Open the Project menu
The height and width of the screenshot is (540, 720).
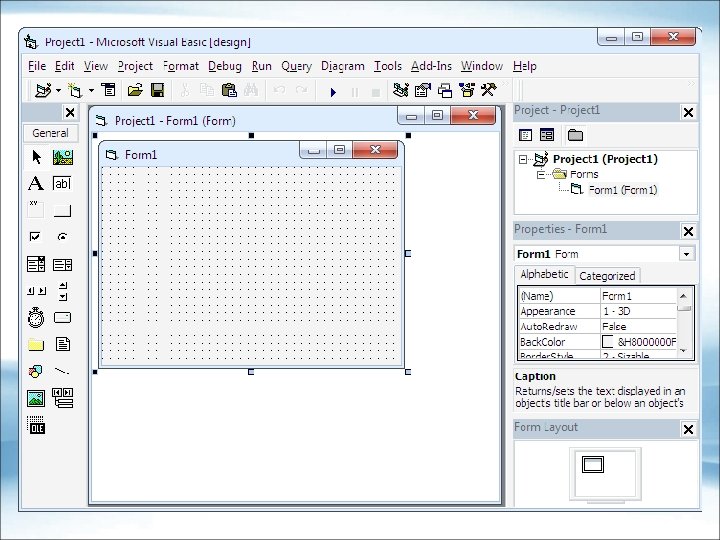(135, 66)
